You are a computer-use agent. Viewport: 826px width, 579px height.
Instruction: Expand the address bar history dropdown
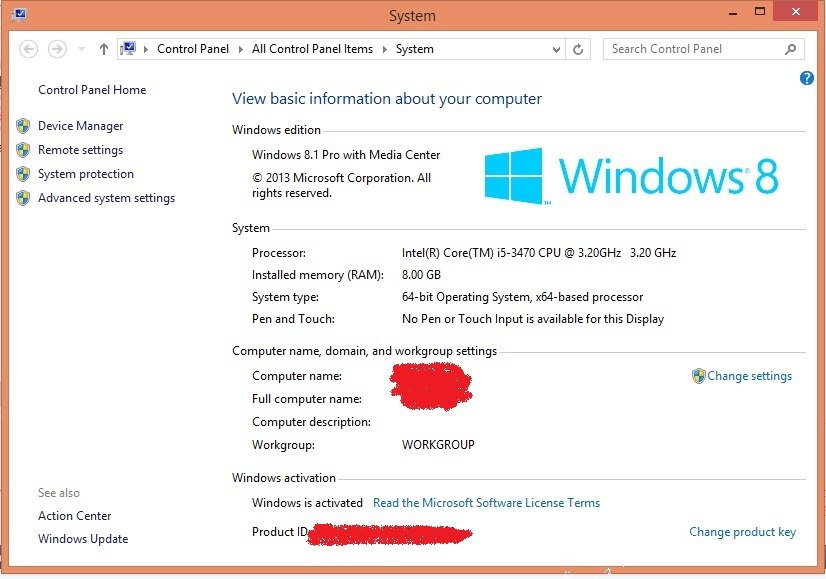click(x=557, y=49)
